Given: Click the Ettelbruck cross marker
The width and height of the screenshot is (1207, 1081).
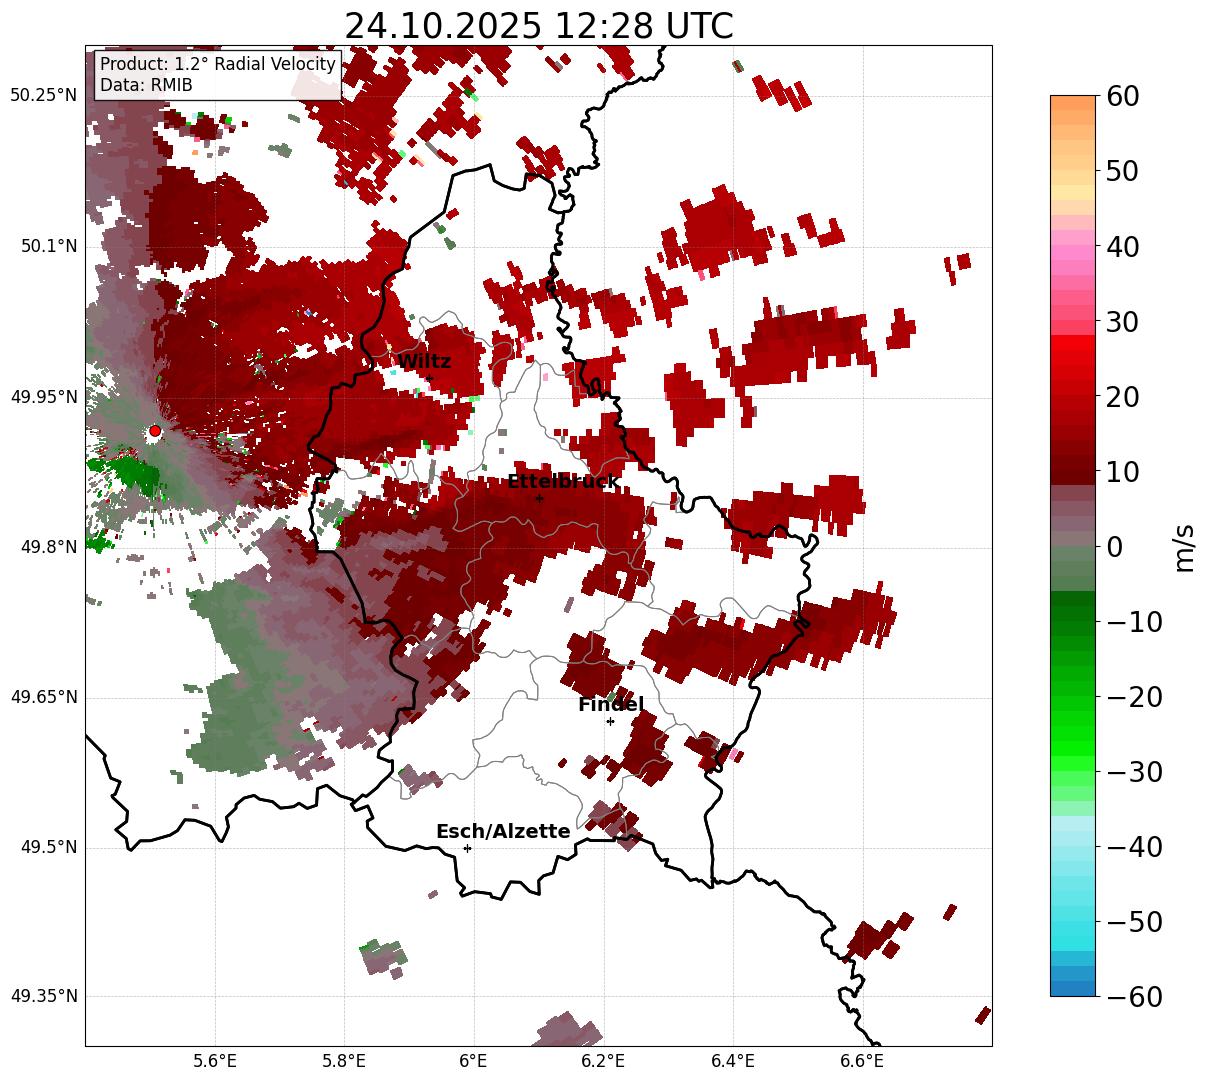Looking at the screenshot, I should pos(539,498).
